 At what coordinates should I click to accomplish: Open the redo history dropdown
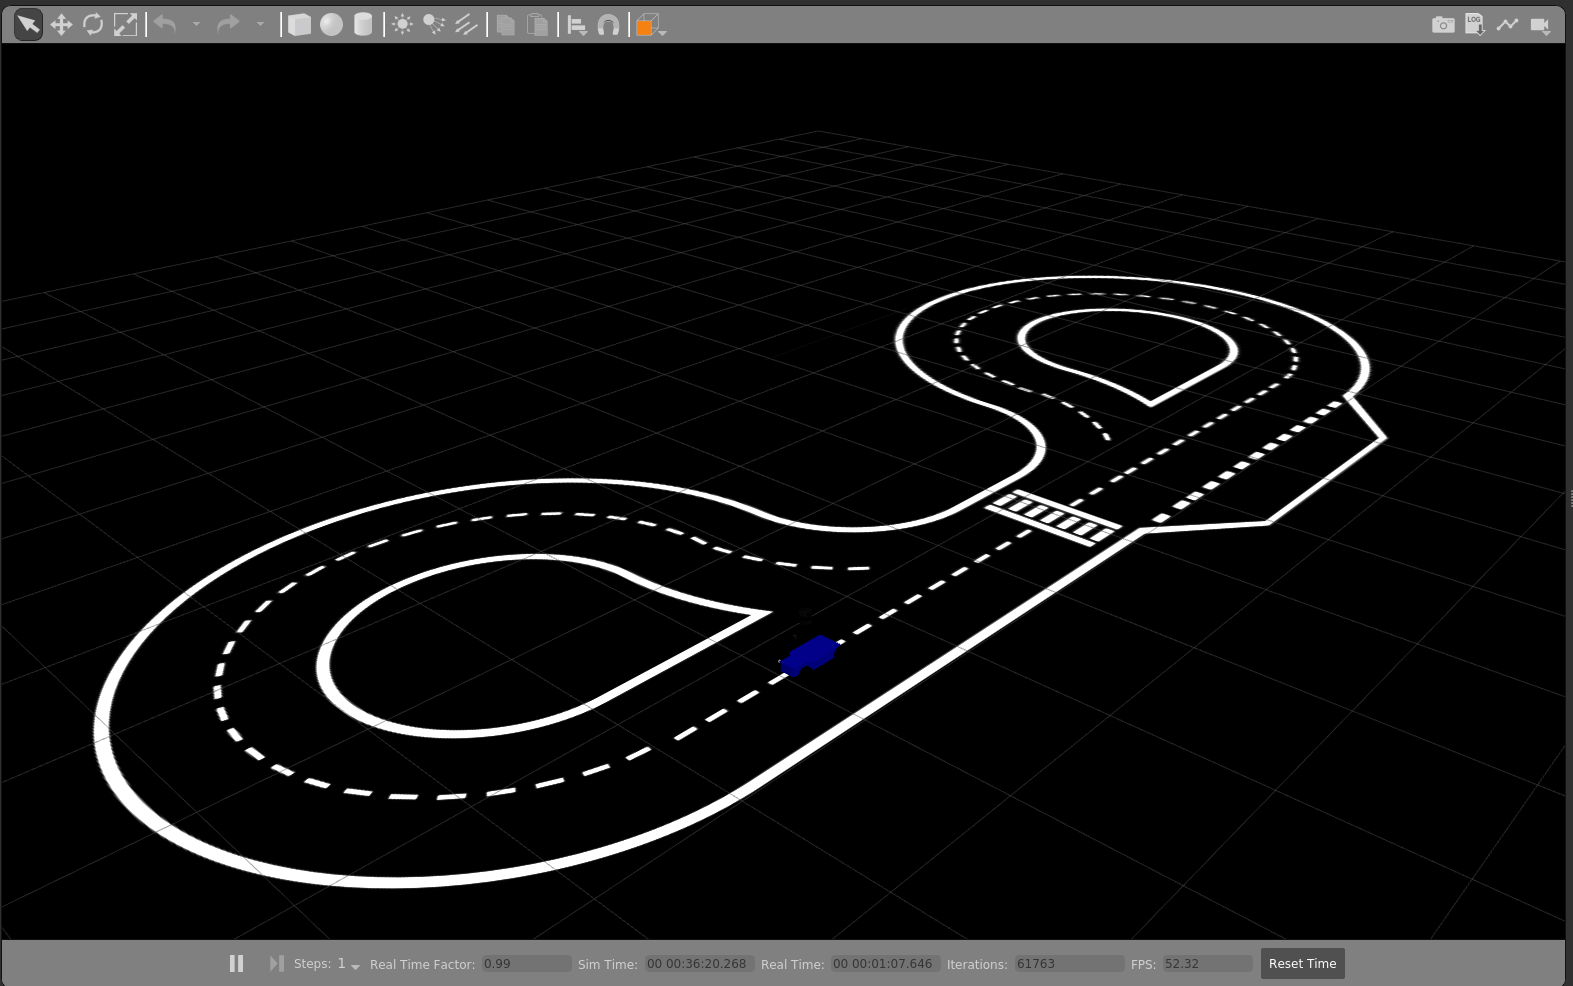coord(260,25)
